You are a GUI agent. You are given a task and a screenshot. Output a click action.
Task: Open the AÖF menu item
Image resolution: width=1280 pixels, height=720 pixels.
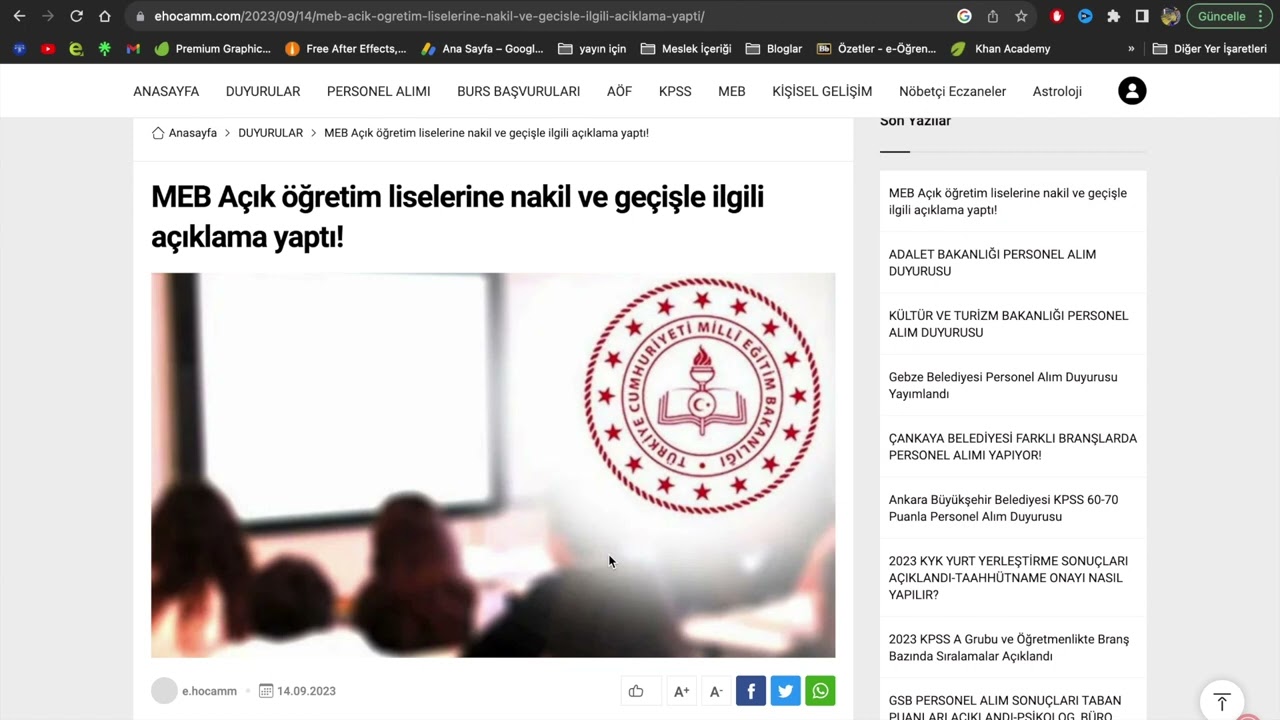(x=619, y=91)
